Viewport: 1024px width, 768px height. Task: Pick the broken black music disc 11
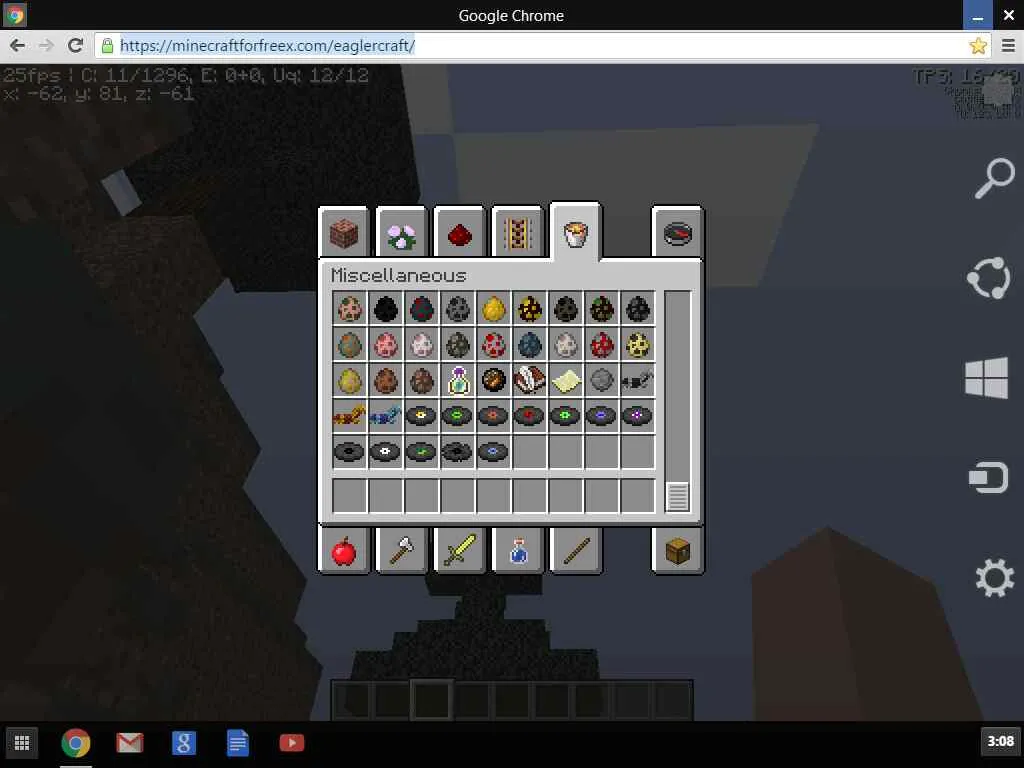(x=457, y=451)
